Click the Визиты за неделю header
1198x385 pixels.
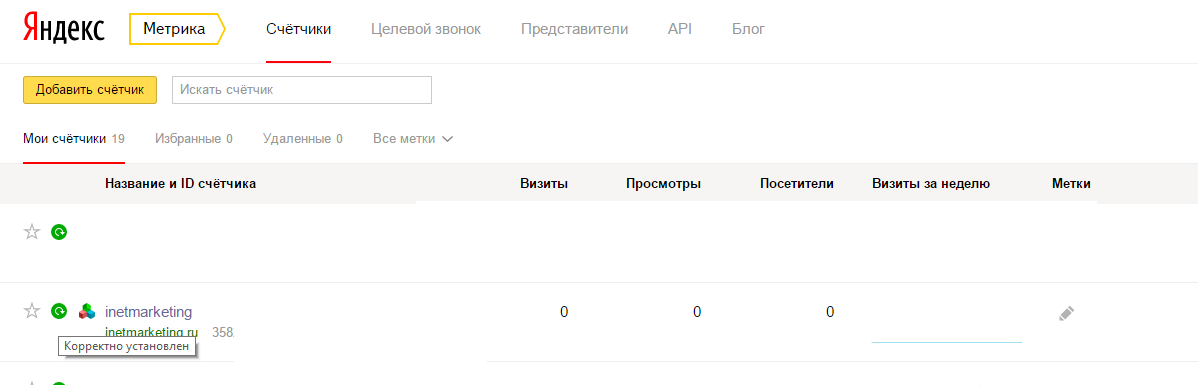pos(931,183)
